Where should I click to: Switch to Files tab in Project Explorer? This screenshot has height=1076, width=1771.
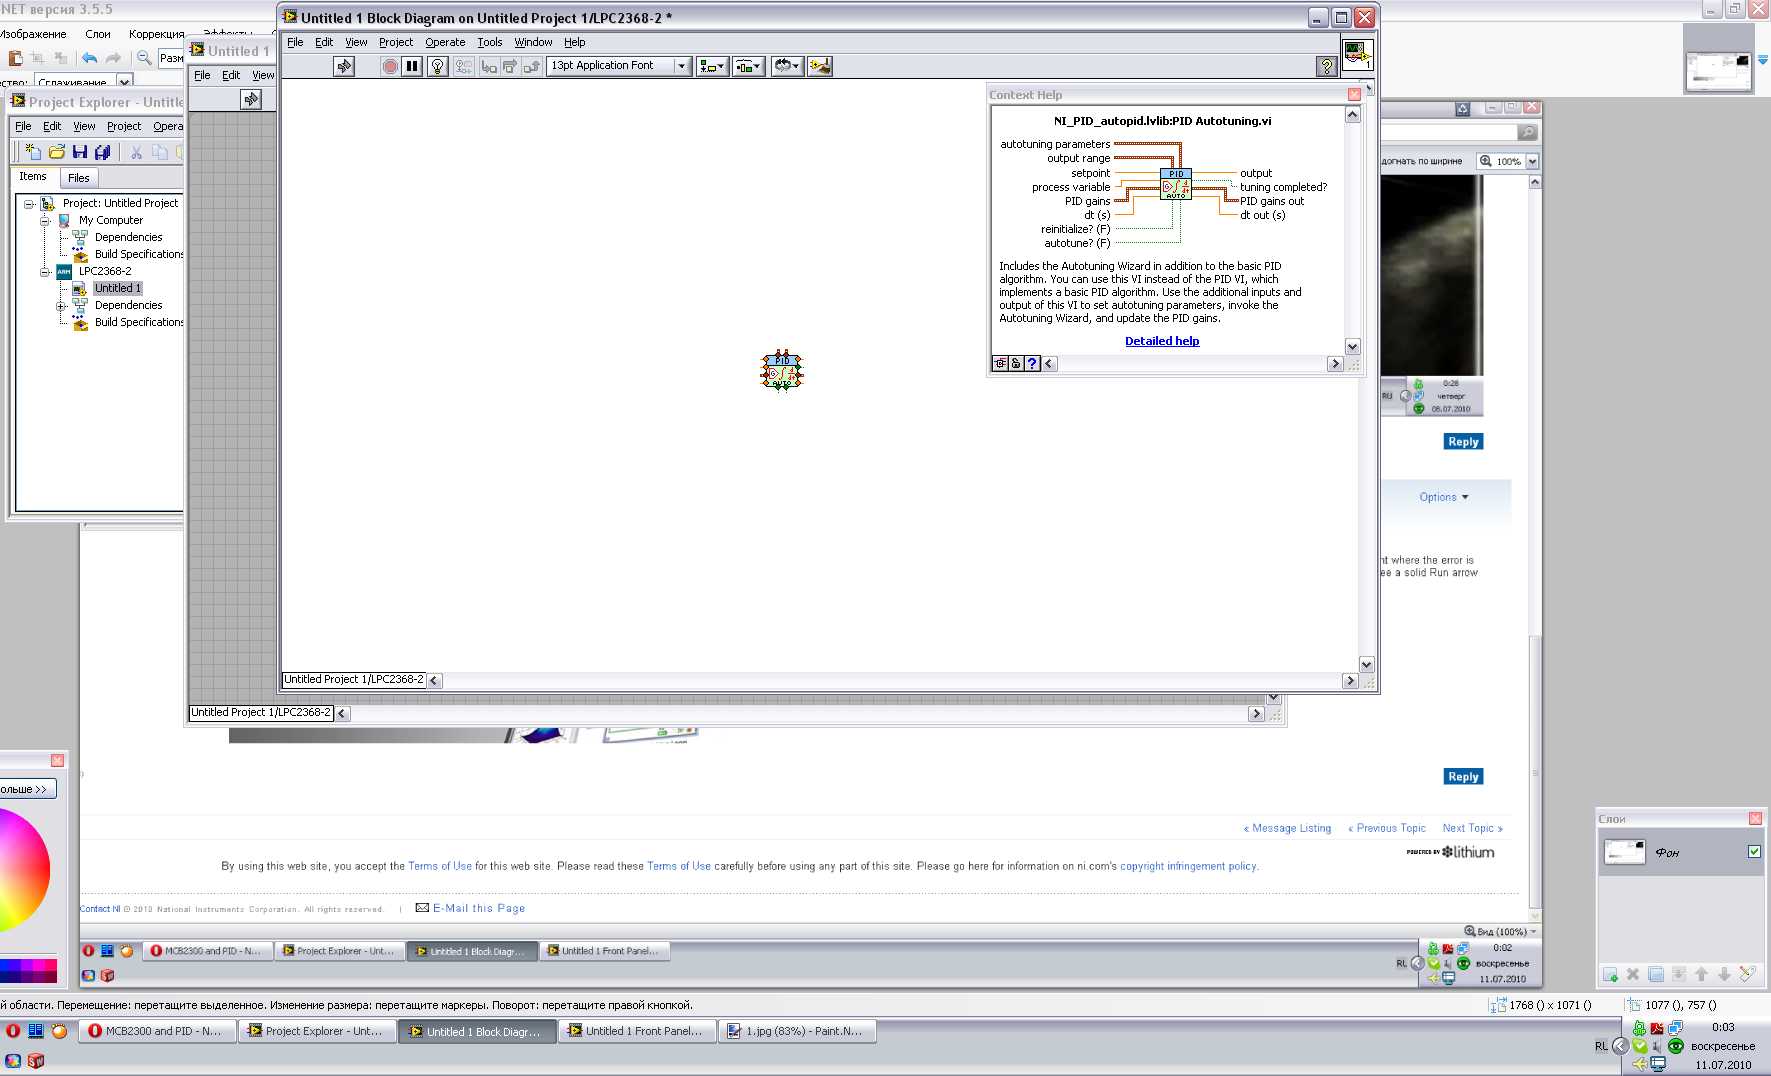(x=79, y=178)
